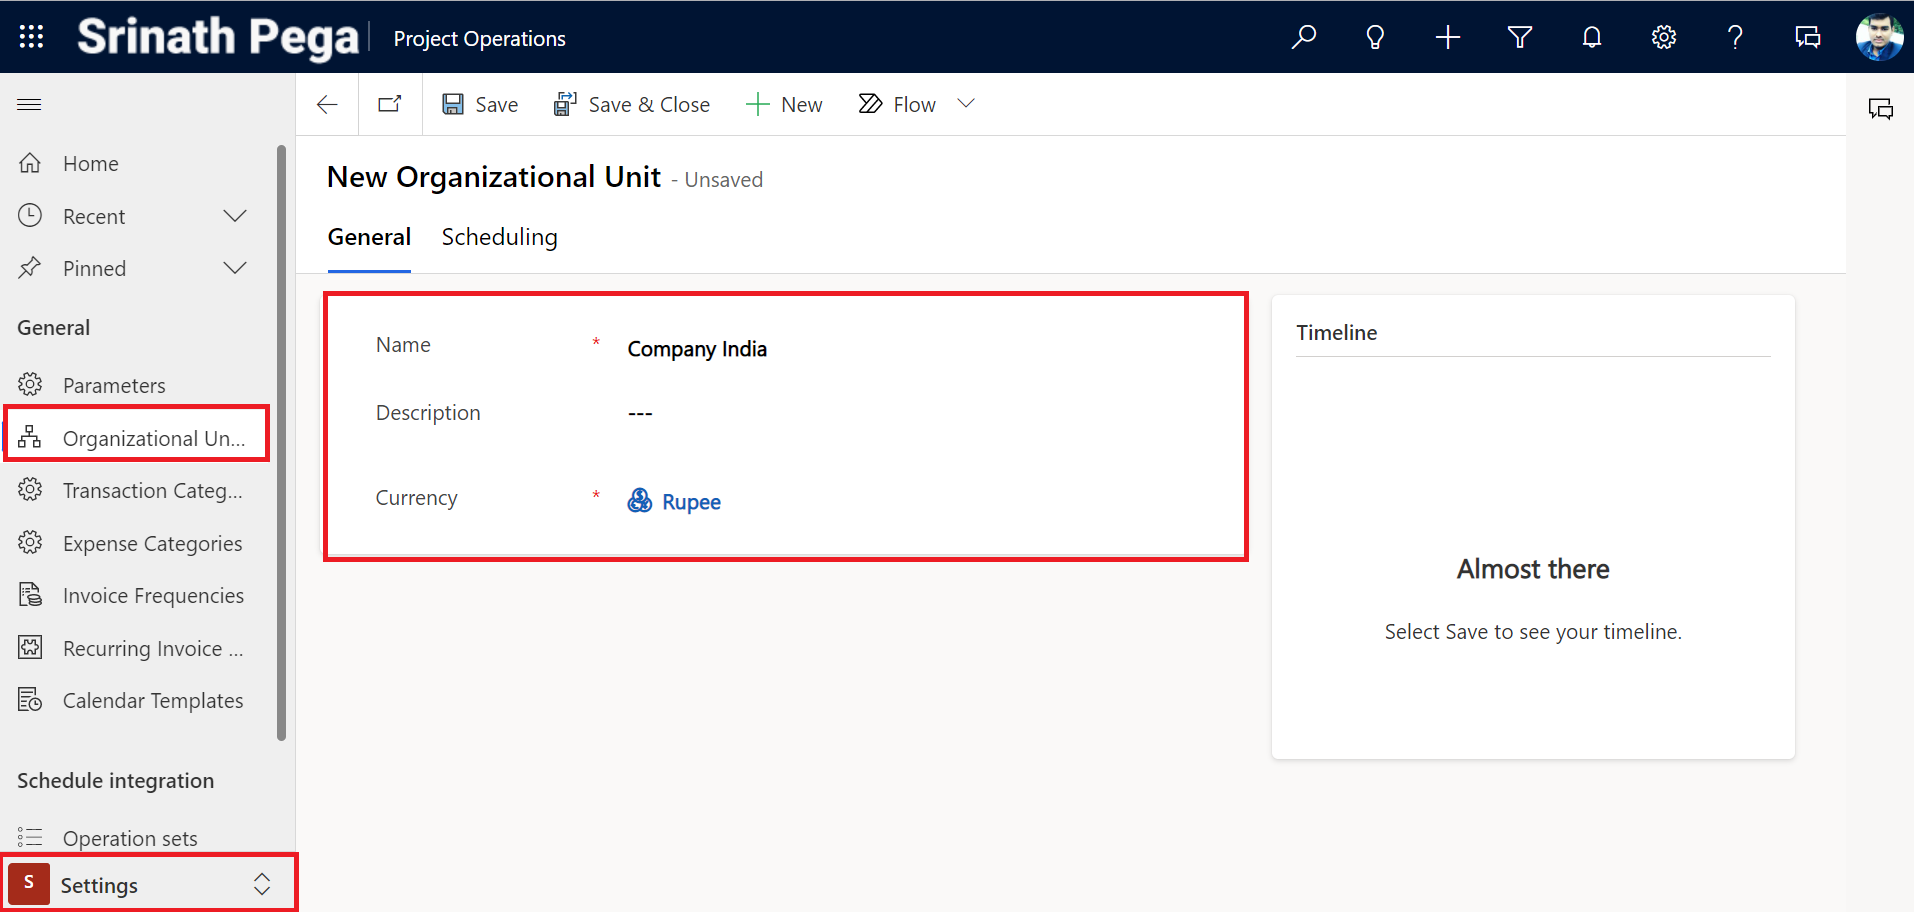Screen dimensions: 1914x912
Task: Collapse the site map hamburger menu
Action: click(x=30, y=105)
